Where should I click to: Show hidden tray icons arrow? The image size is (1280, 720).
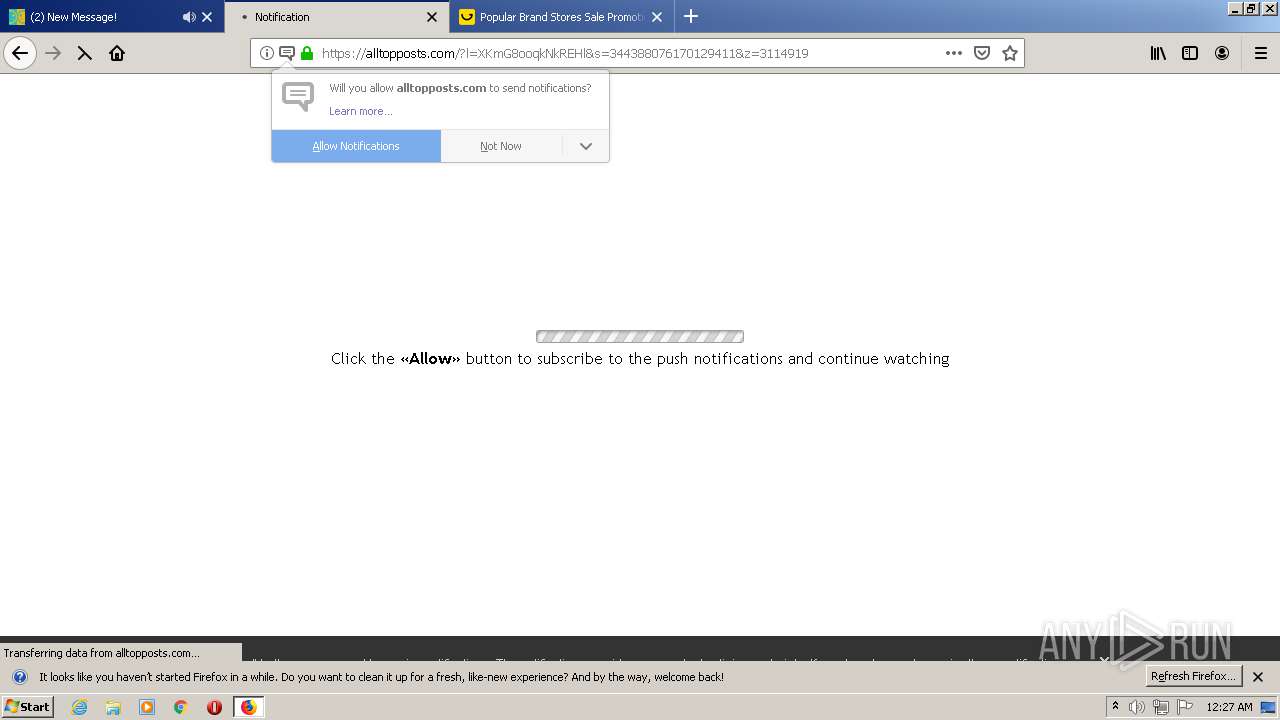click(x=1115, y=707)
